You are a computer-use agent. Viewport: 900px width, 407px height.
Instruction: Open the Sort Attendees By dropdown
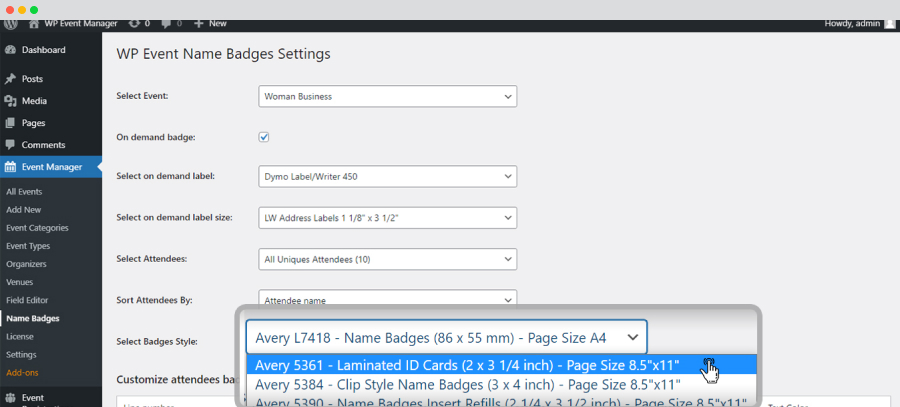387,299
